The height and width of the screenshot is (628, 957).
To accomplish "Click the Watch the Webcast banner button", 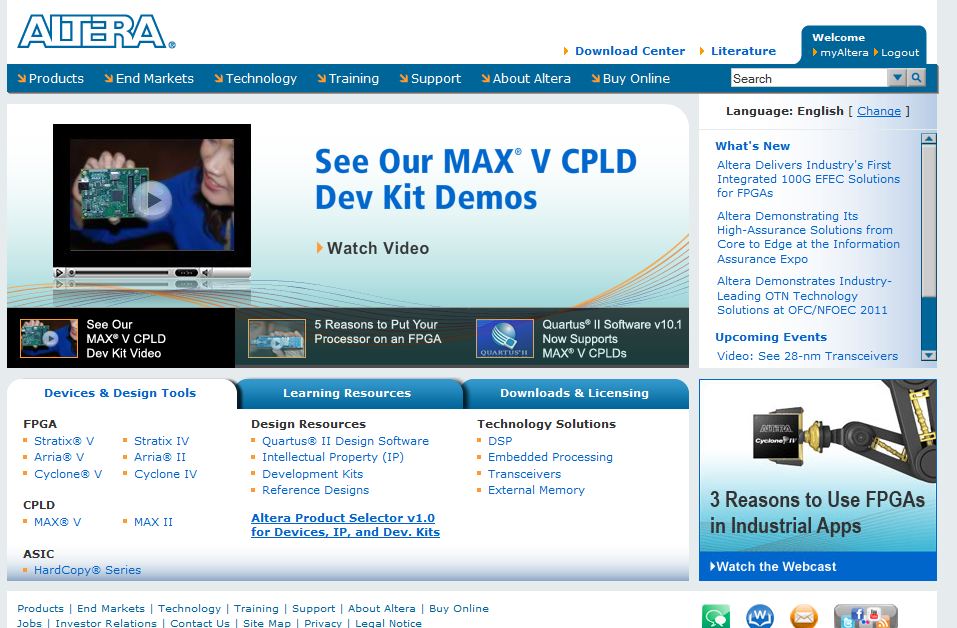I will pos(817,566).
